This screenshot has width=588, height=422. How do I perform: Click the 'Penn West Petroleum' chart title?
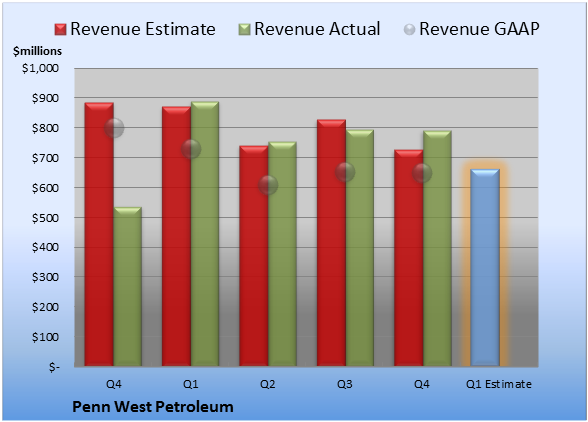click(153, 407)
